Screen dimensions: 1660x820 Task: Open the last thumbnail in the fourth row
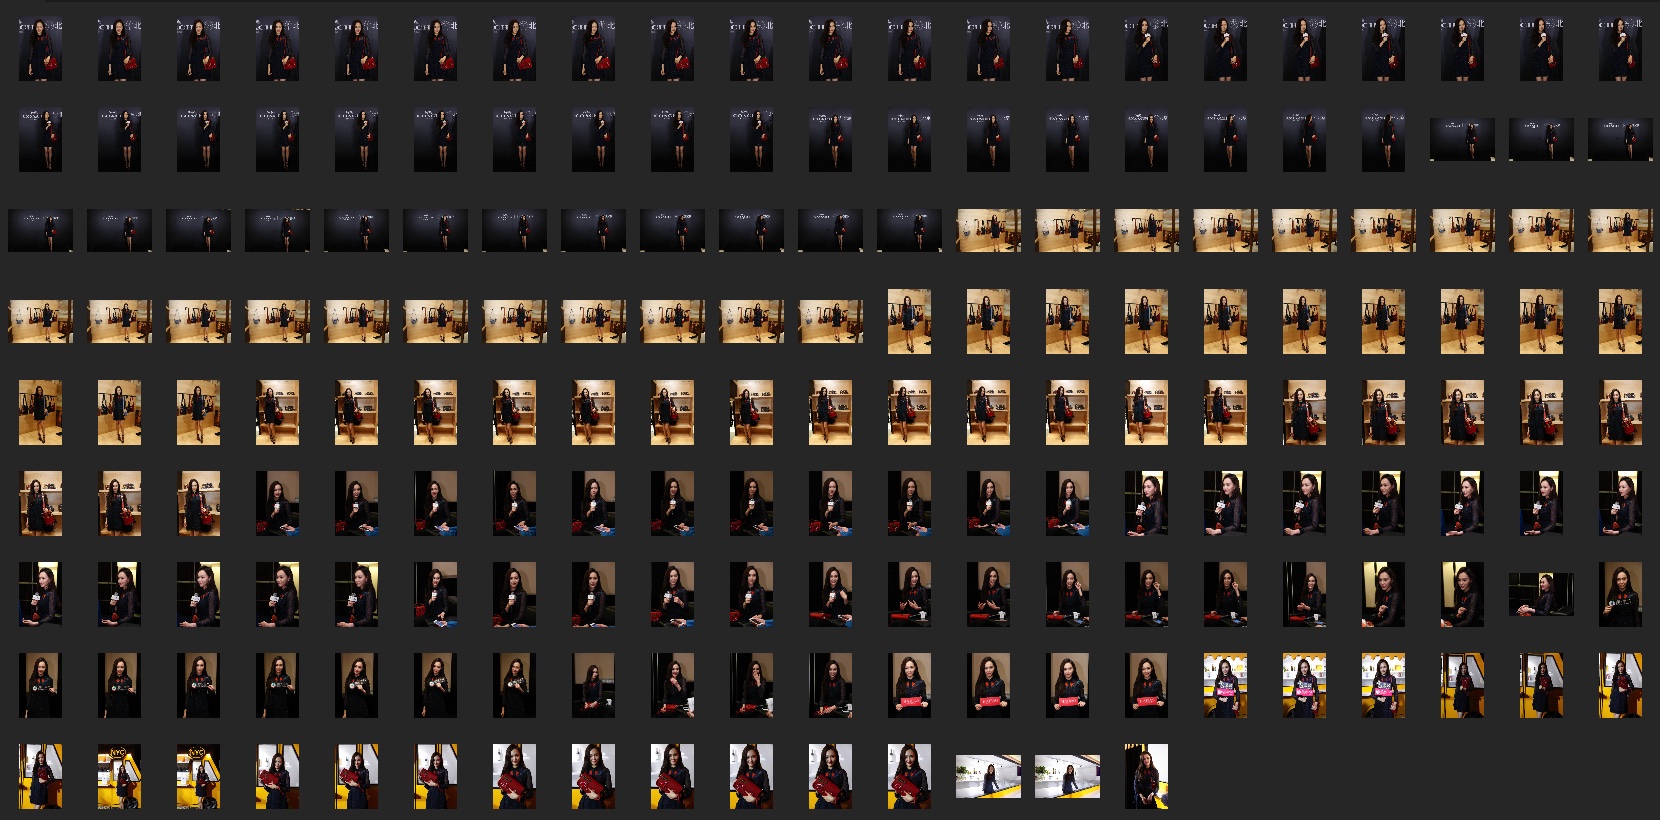pyautogui.click(x=1620, y=321)
